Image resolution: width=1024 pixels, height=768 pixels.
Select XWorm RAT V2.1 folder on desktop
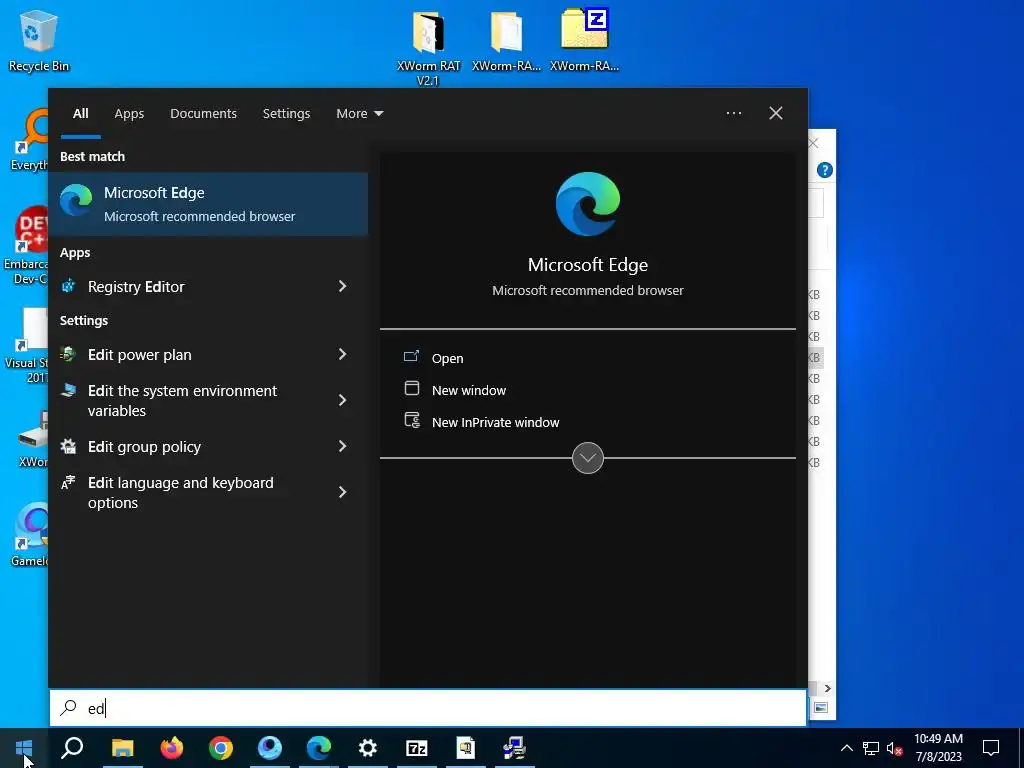428,46
